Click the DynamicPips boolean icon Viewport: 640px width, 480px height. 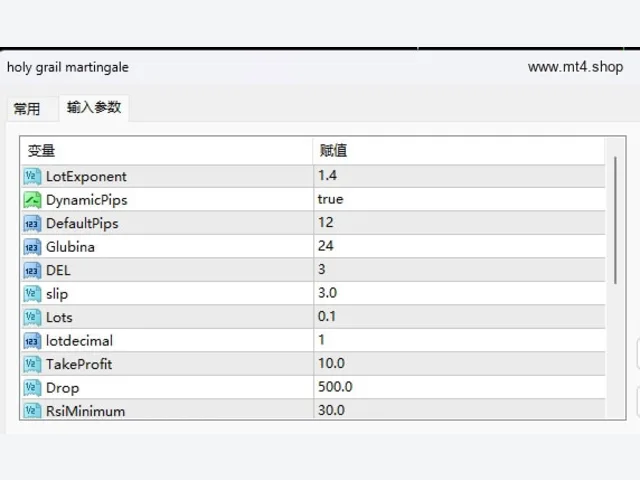pos(32,200)
